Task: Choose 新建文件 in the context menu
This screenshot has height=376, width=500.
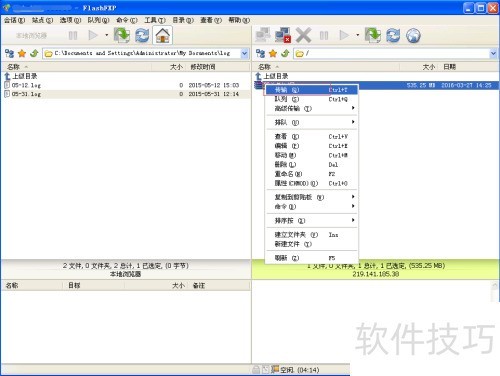Action: (x=311, y=244)
